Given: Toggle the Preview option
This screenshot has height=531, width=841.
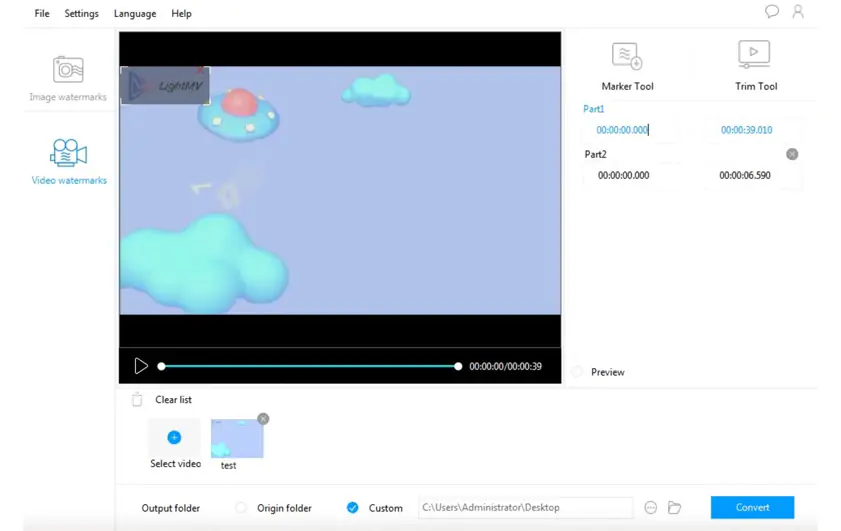Looking at the screenshot, I should [x=577, y=372].
